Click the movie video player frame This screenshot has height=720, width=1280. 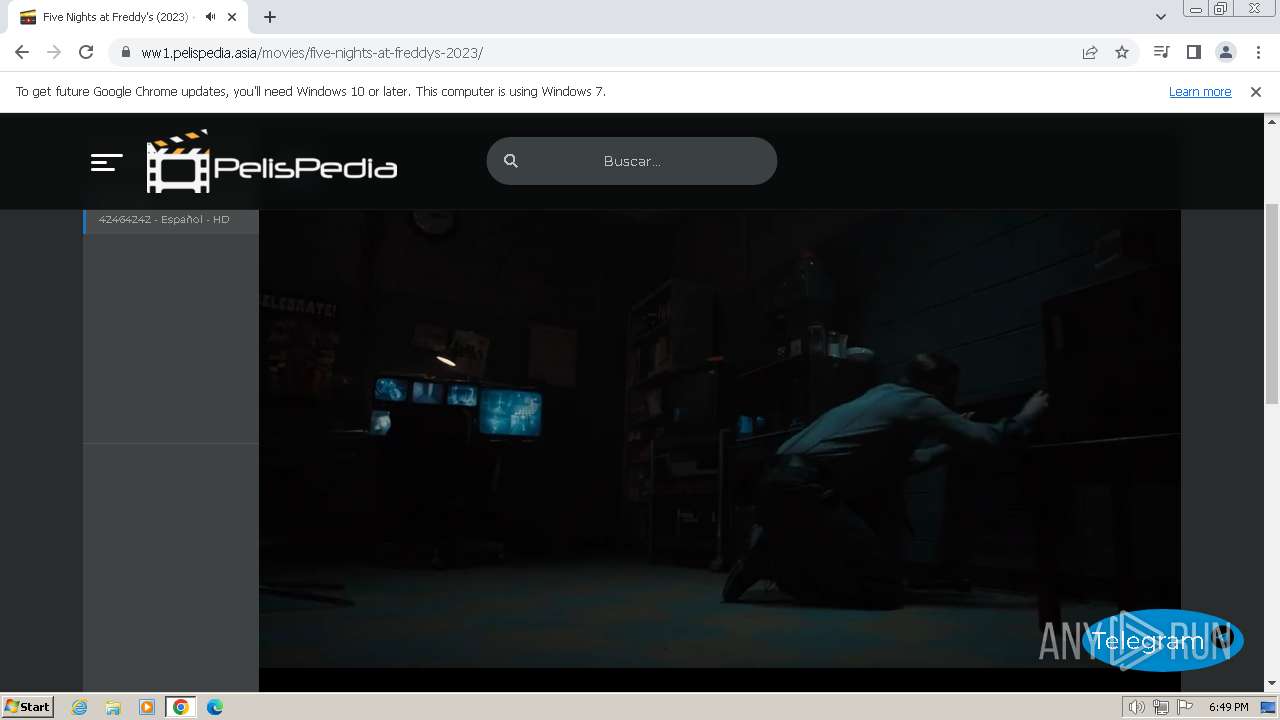click(720, 440)
